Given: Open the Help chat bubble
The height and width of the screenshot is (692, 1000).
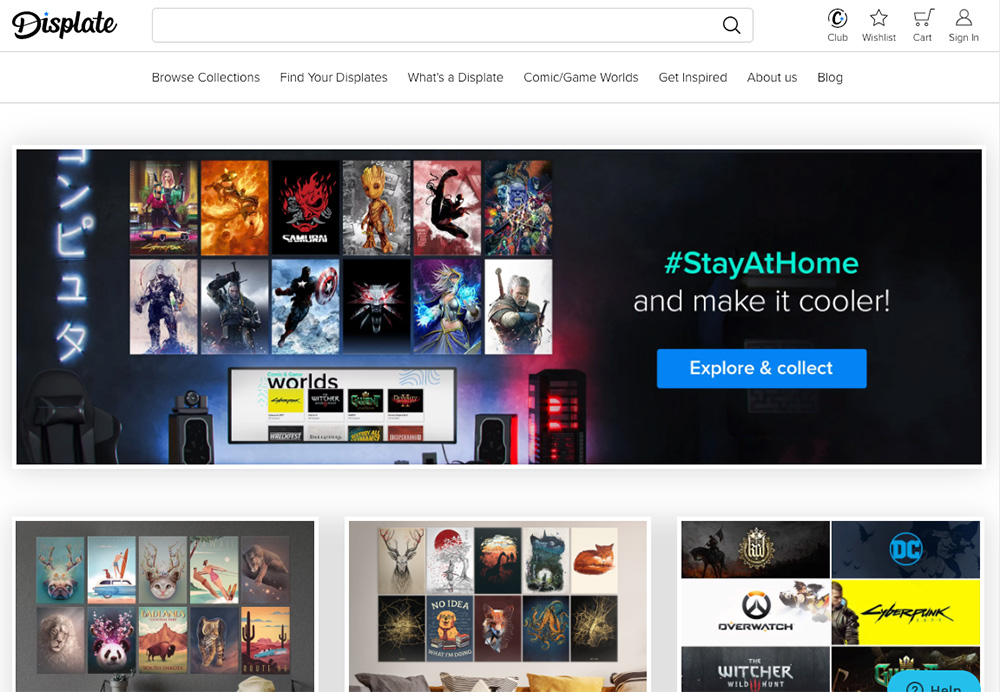Looking at the screenshot, I should click(934, 682).
